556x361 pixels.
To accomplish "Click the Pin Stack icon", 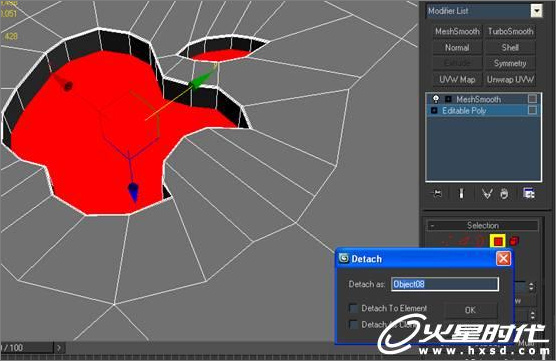I will coord(437,194).
